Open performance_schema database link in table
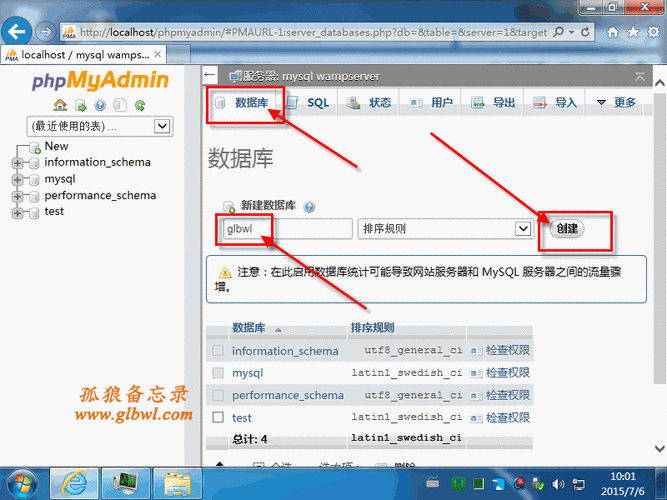Viewport: 667px width, 500px height. click(288, 395)
